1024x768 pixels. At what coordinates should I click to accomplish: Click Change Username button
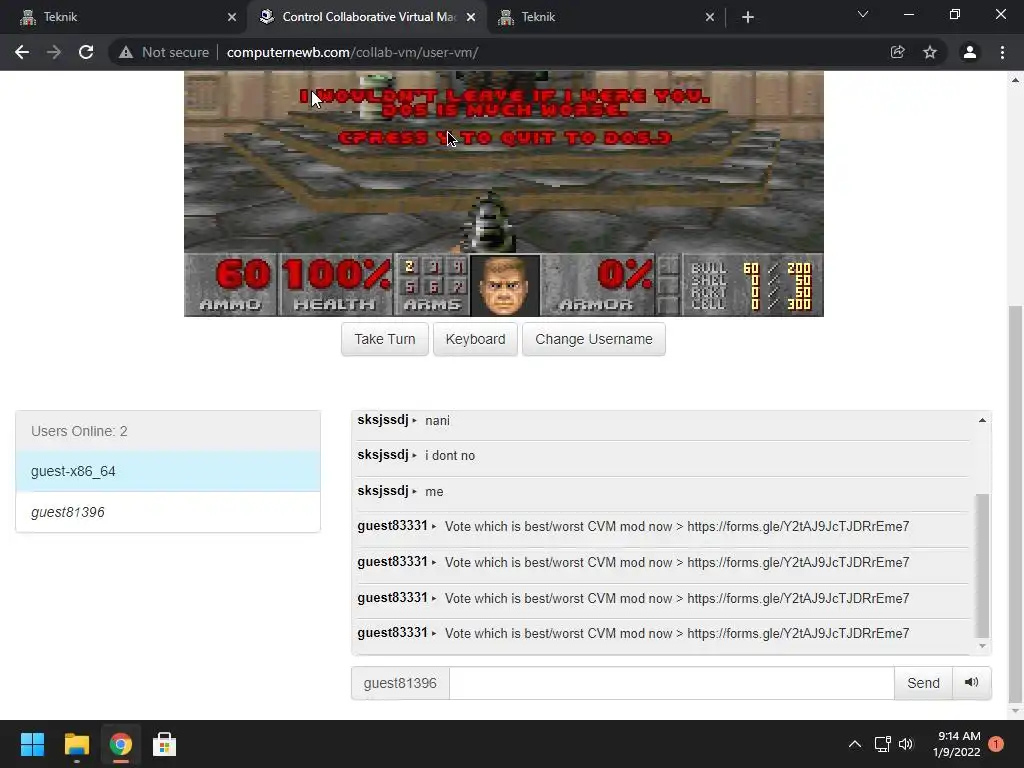594,339
